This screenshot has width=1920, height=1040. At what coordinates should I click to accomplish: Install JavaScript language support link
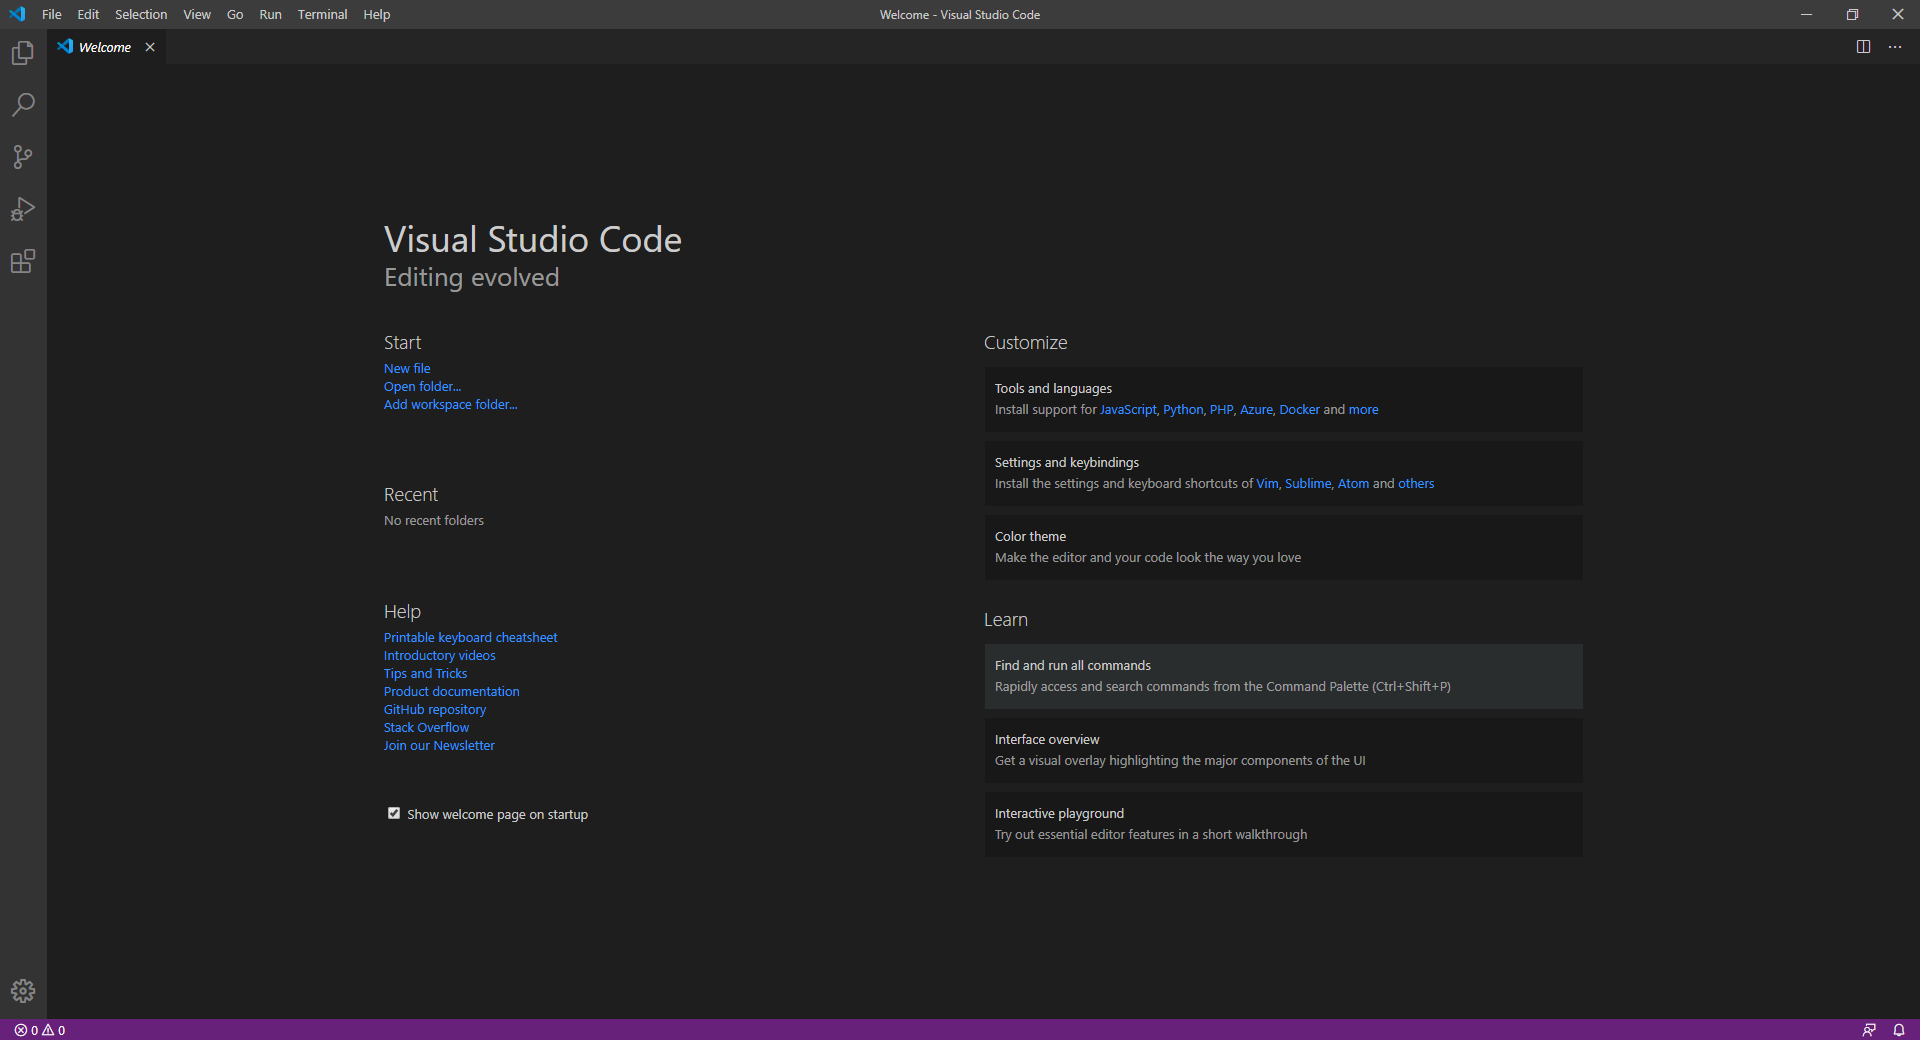(x=1128, y=409)
